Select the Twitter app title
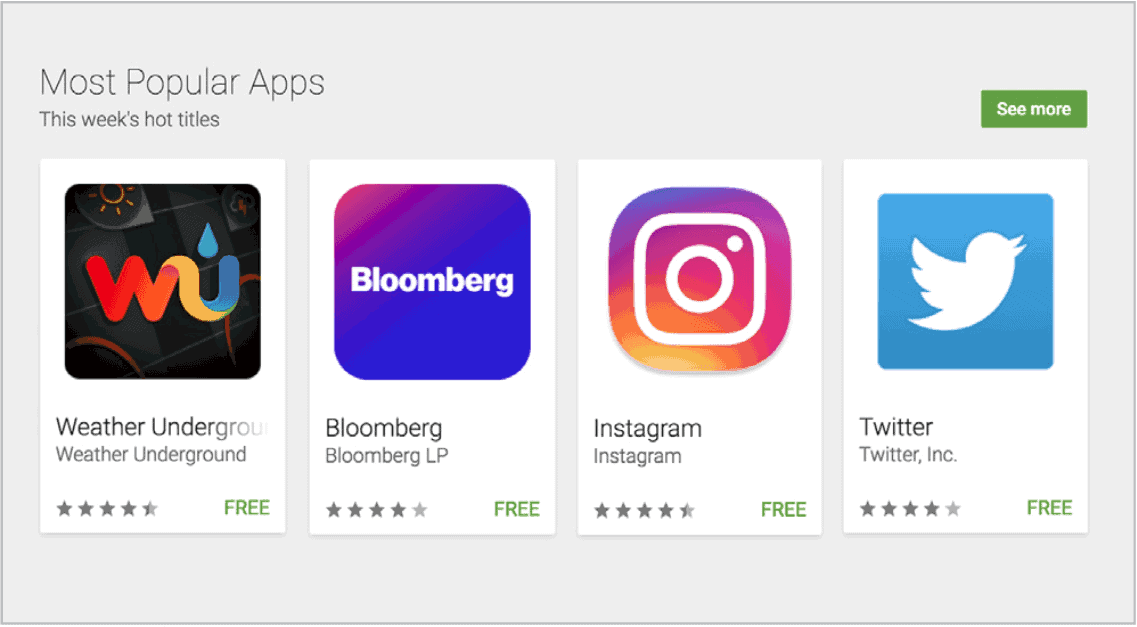 (896, 427)
